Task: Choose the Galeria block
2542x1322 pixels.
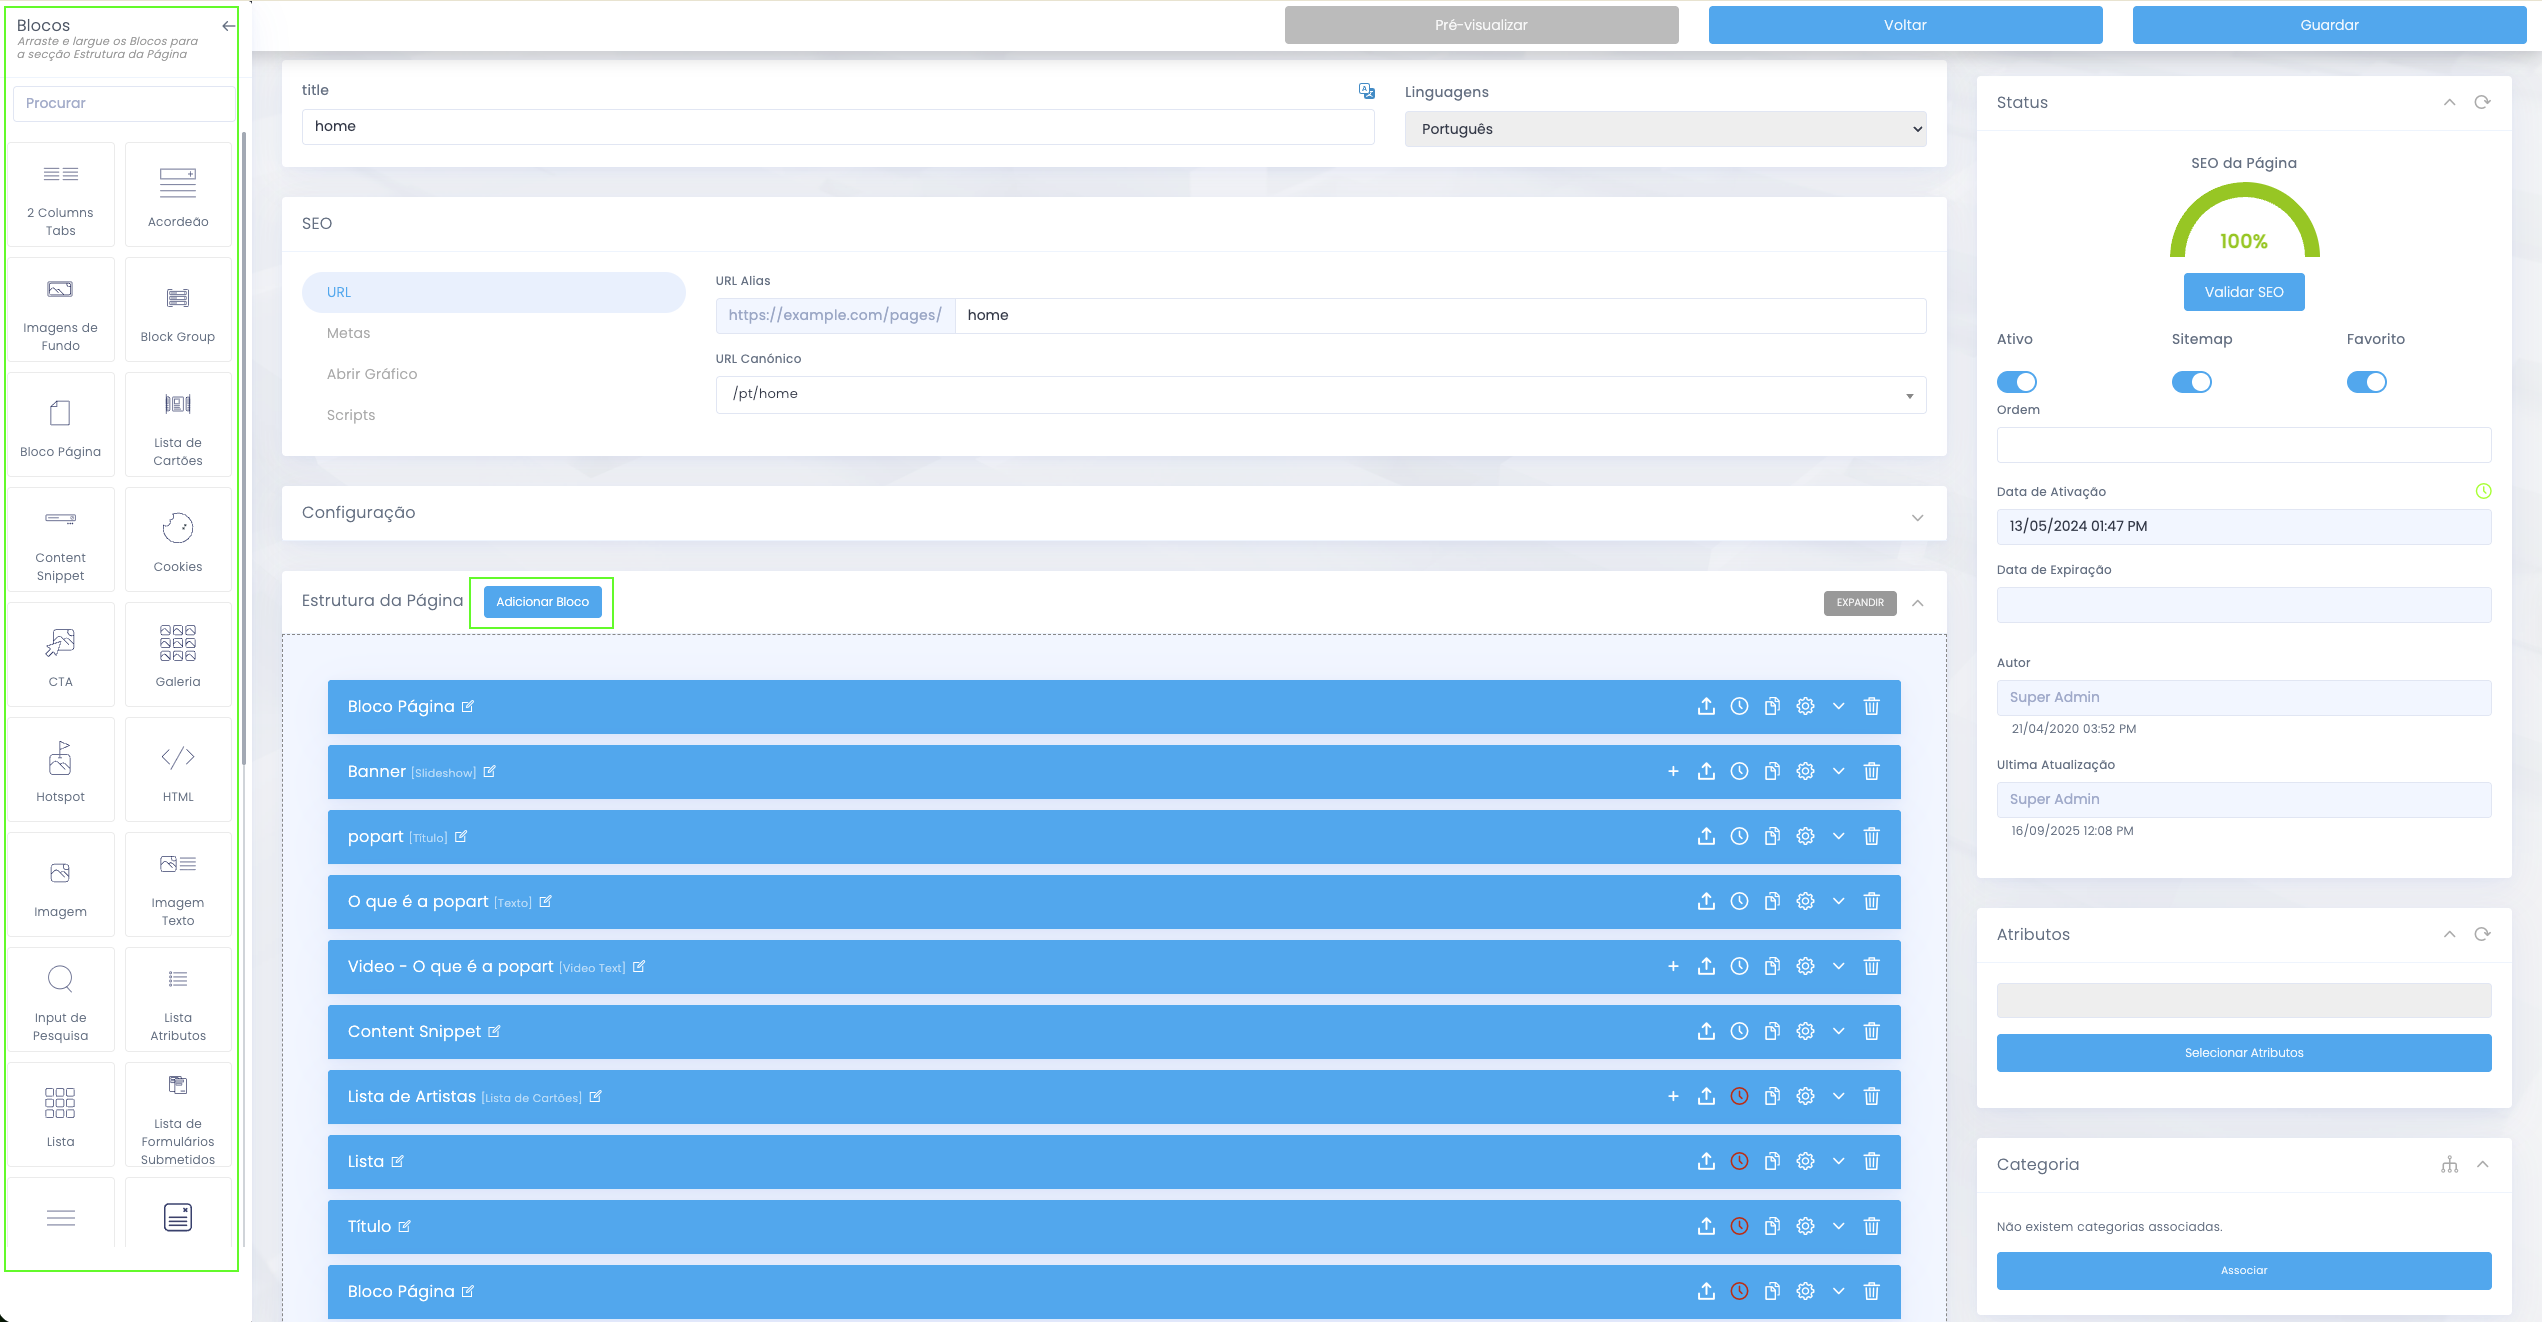Action: (x=178, y=655)
